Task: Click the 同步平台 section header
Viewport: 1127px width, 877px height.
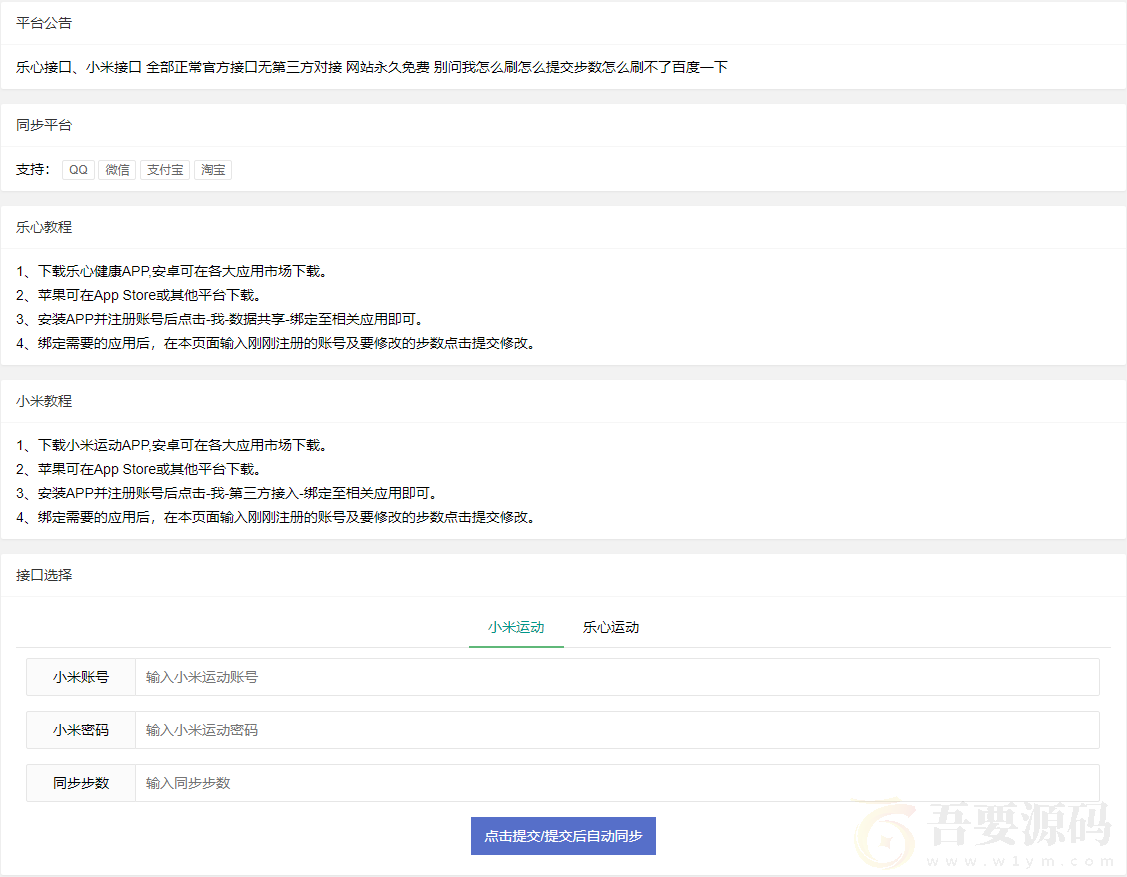Action: (44, 125)
